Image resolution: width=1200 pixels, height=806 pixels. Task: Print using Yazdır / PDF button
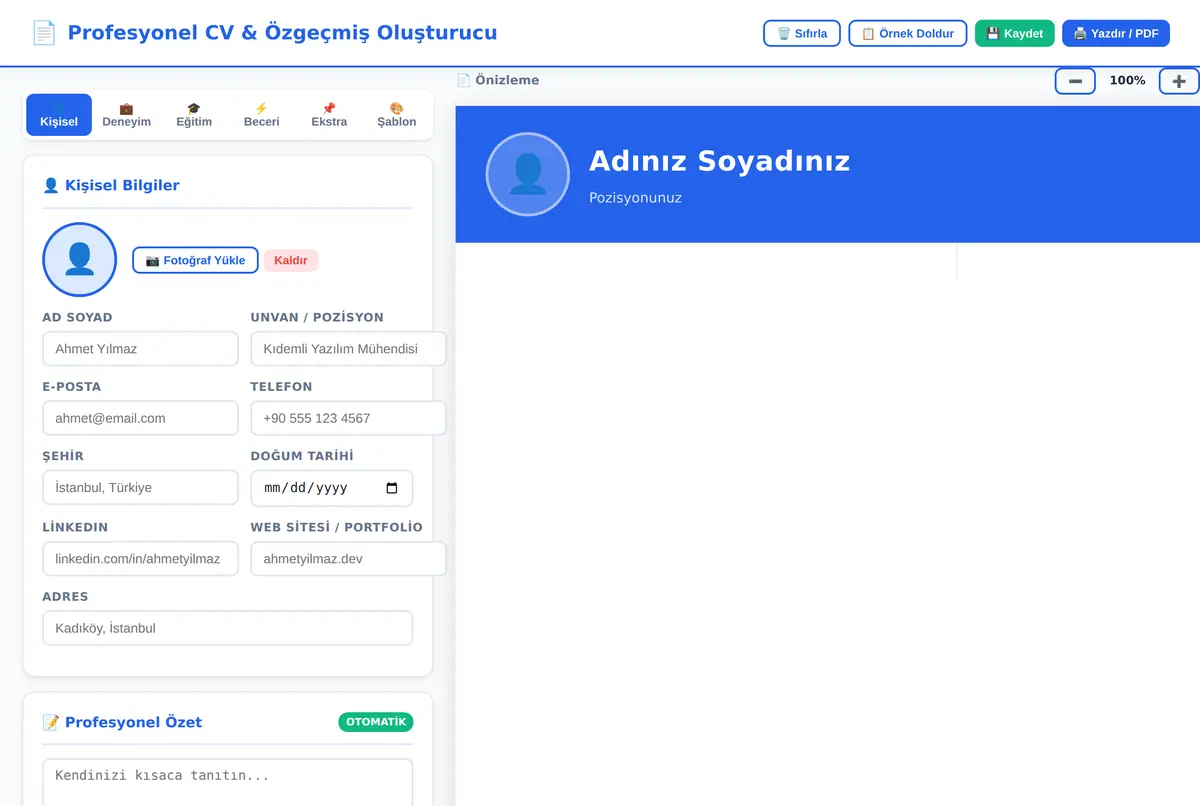click(1116, 33)
